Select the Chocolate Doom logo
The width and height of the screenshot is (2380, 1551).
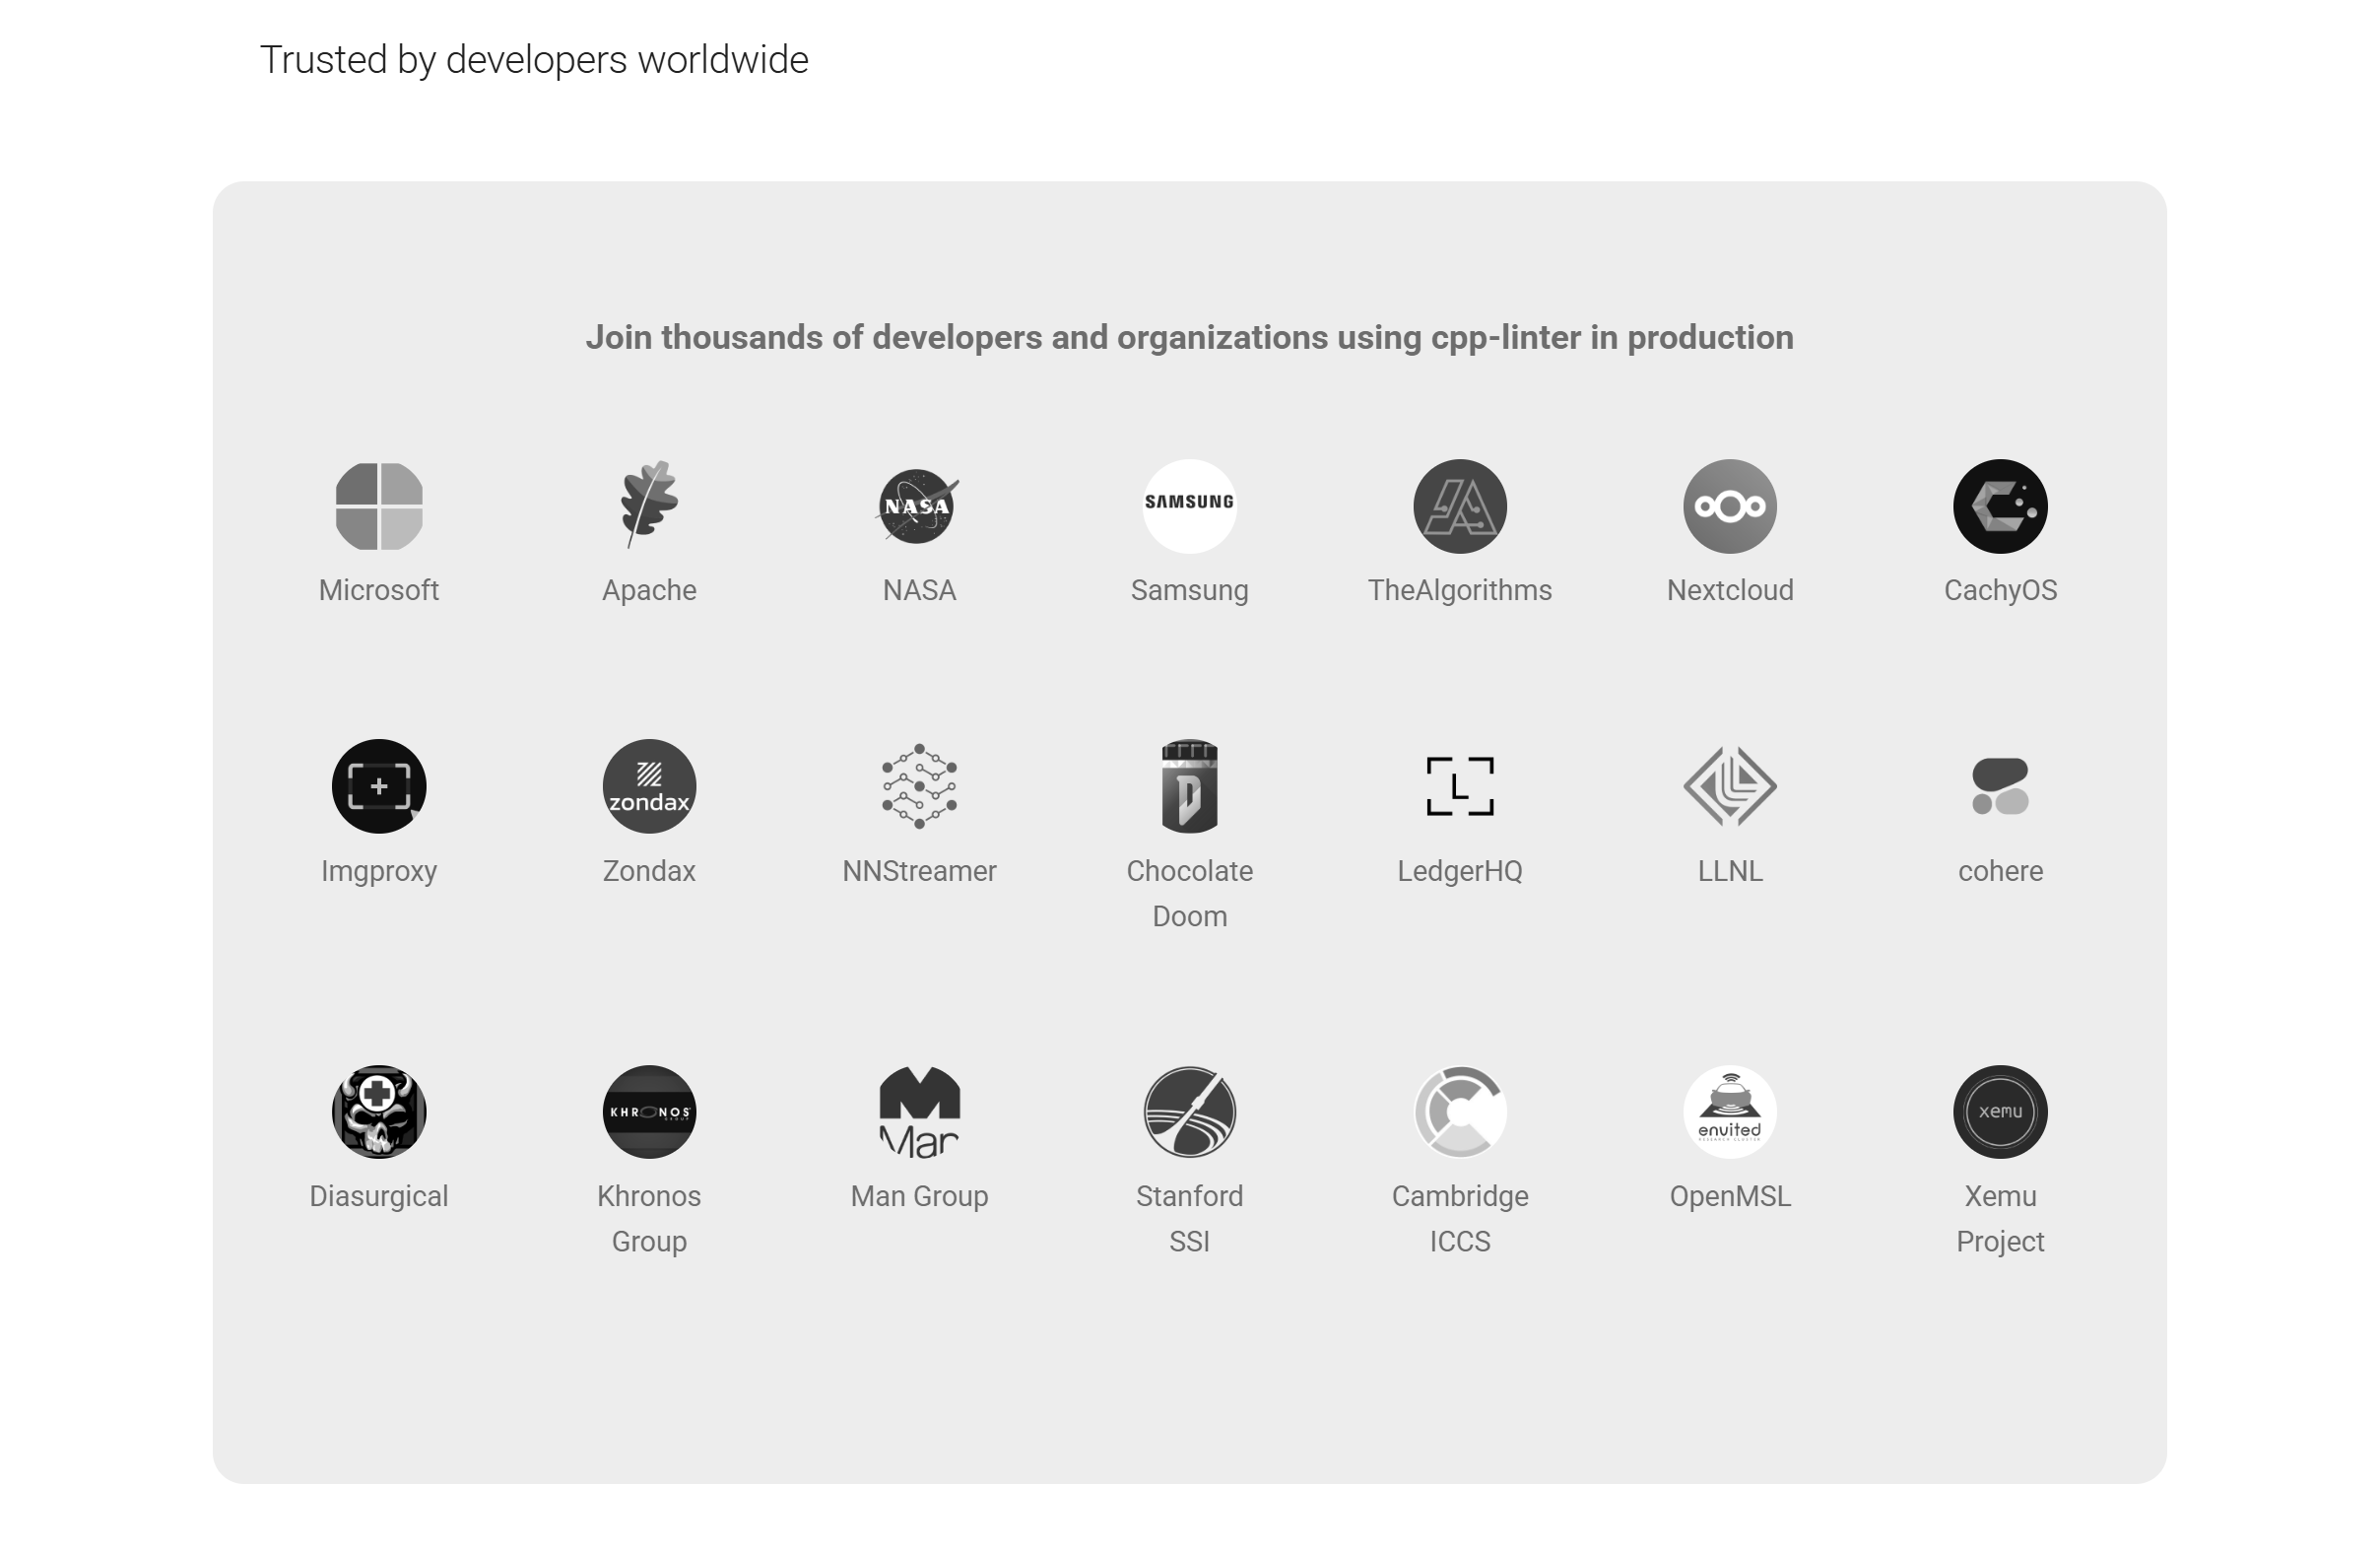1189,786
